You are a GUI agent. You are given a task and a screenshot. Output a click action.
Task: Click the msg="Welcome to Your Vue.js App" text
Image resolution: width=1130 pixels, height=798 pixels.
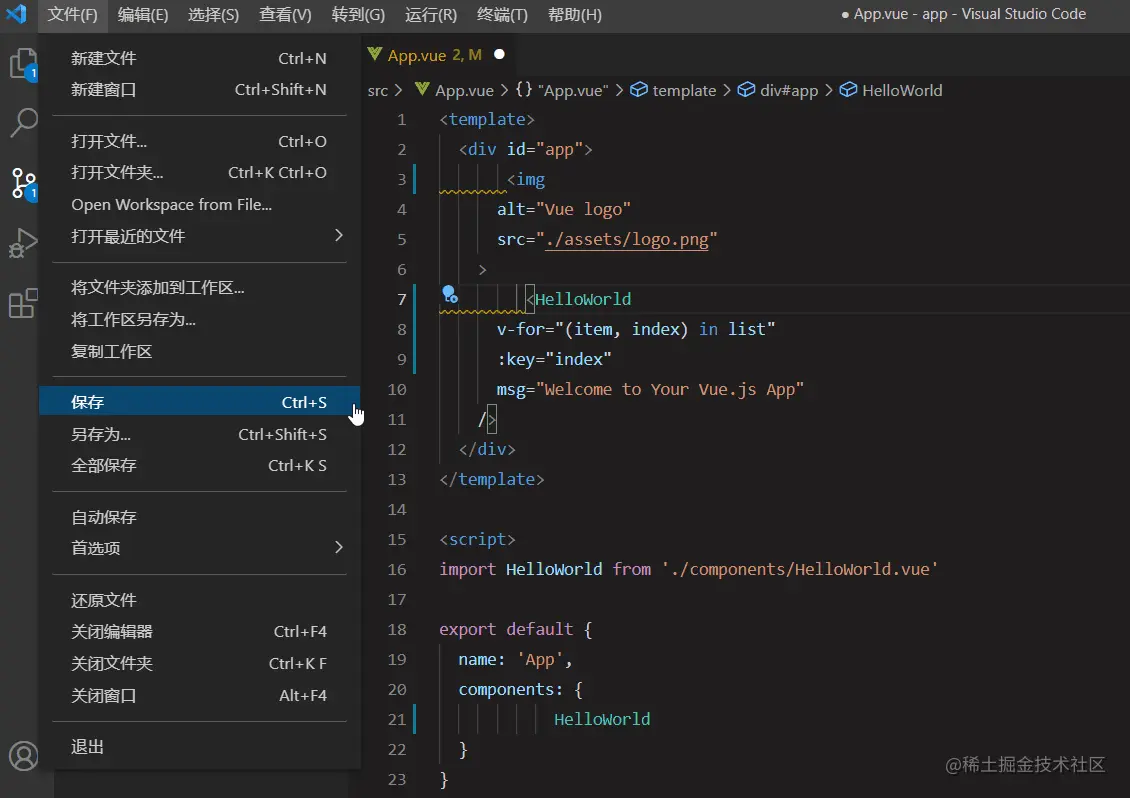click(x=650, y=389)
